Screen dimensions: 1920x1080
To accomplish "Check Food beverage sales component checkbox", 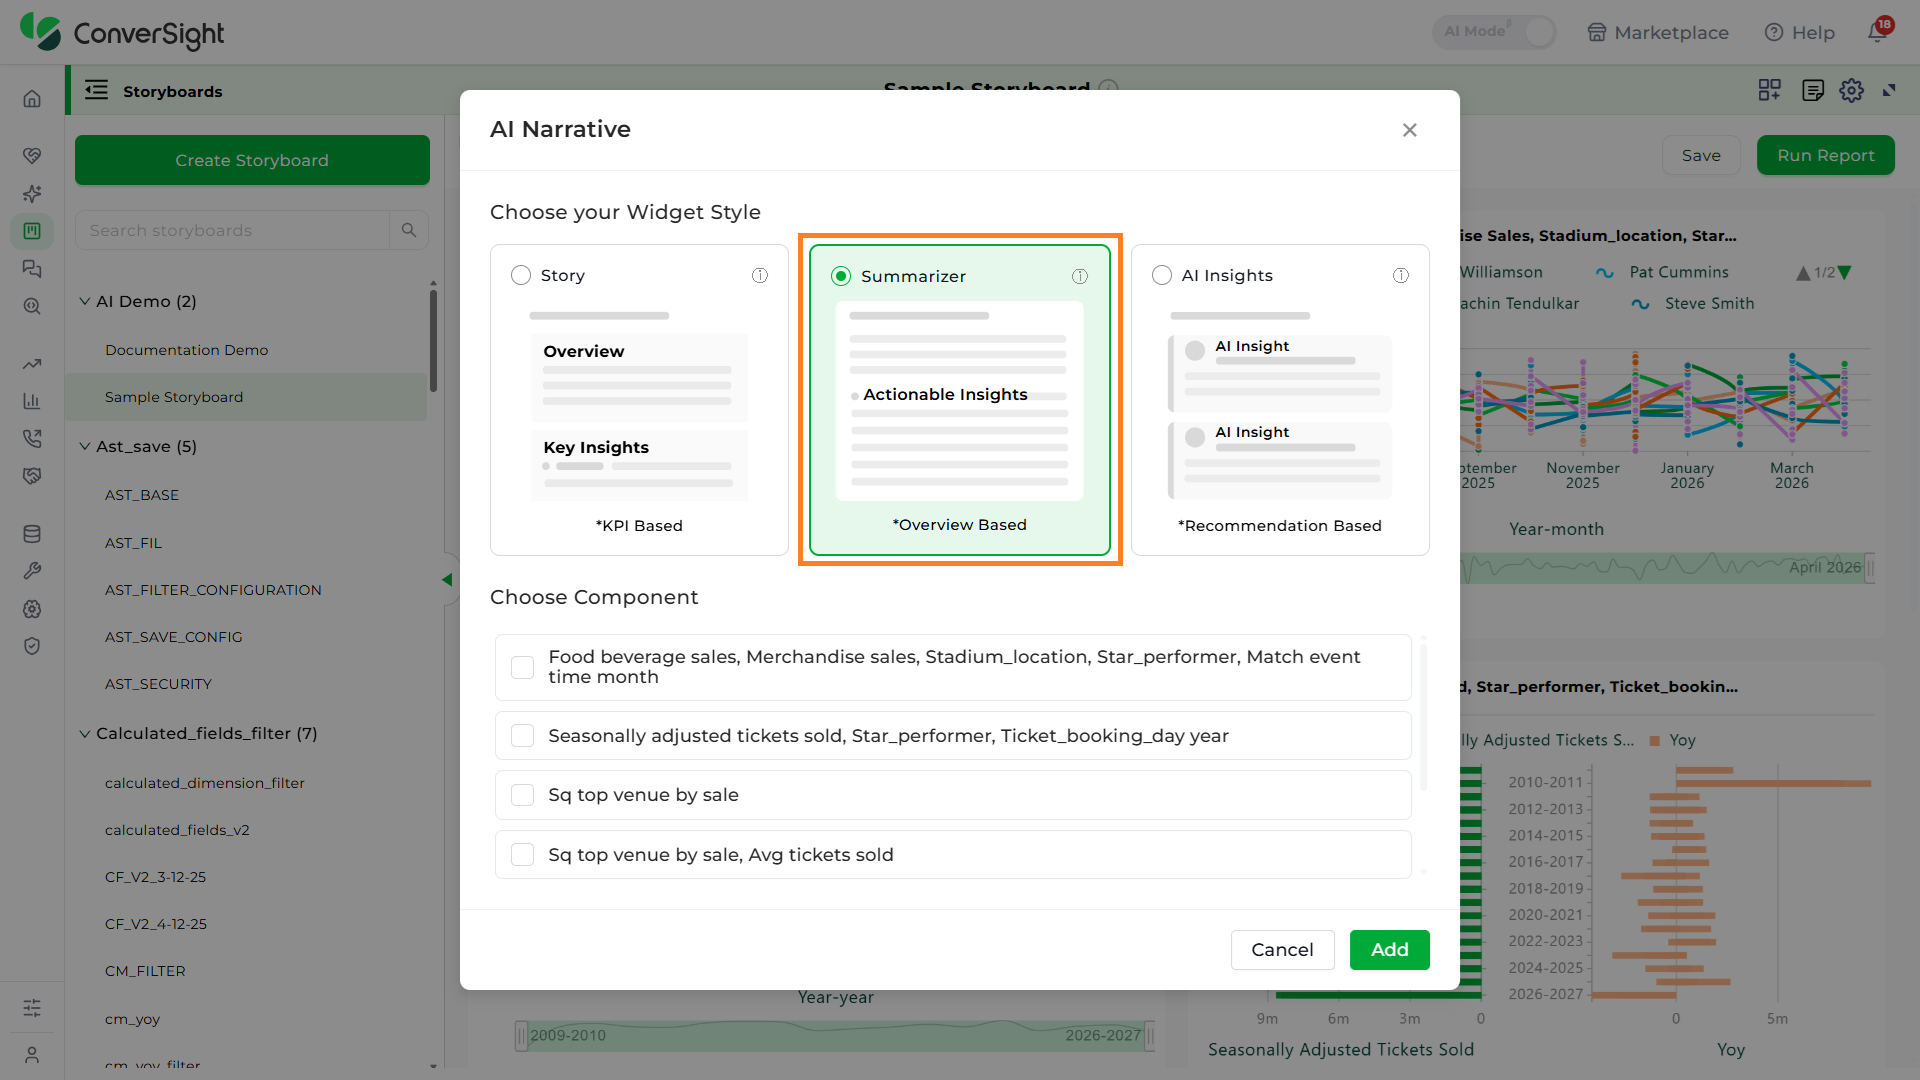I will click(522, 667).
